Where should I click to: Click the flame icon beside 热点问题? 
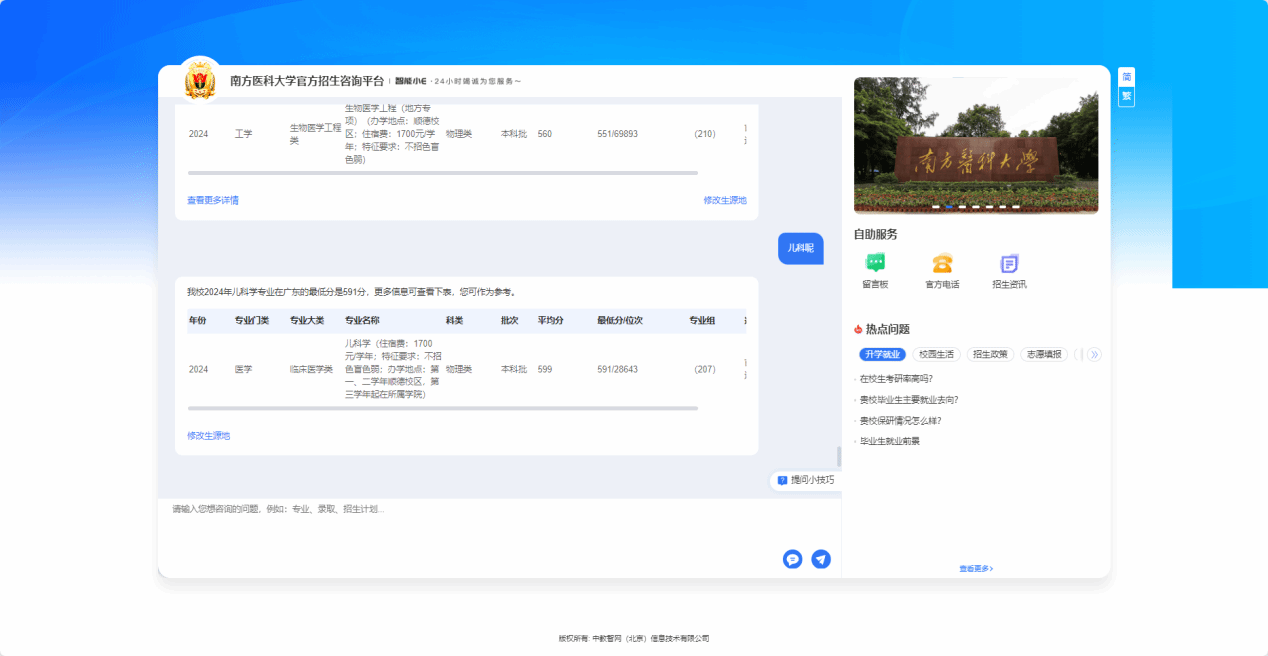click(x=858, y=329)
